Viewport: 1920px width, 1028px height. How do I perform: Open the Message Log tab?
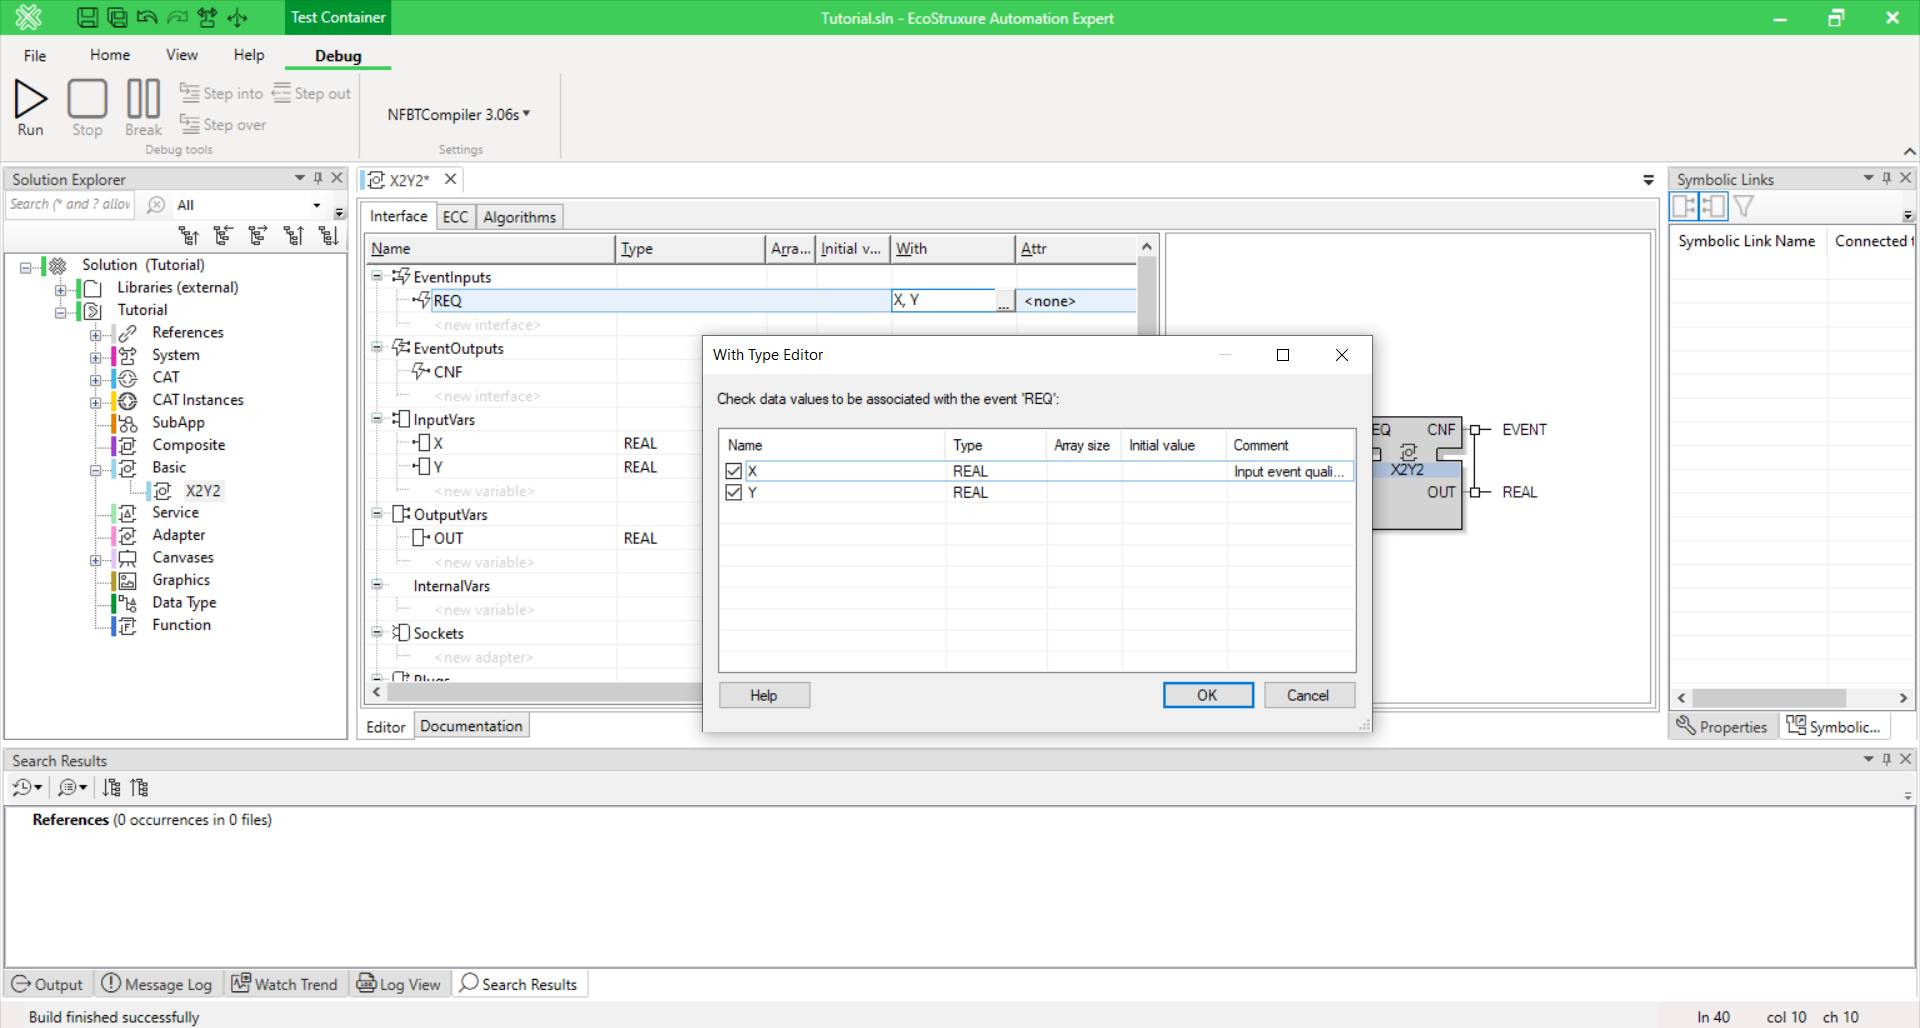157,984
